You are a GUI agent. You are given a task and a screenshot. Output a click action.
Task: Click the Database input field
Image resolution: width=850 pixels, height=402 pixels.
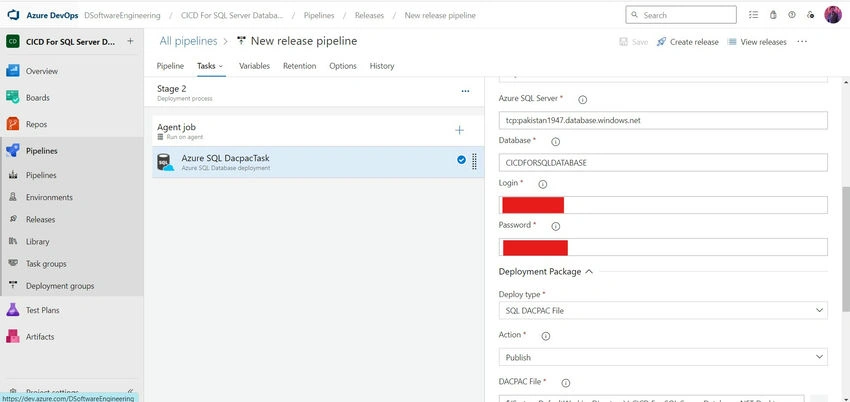(x=663, y=163)
